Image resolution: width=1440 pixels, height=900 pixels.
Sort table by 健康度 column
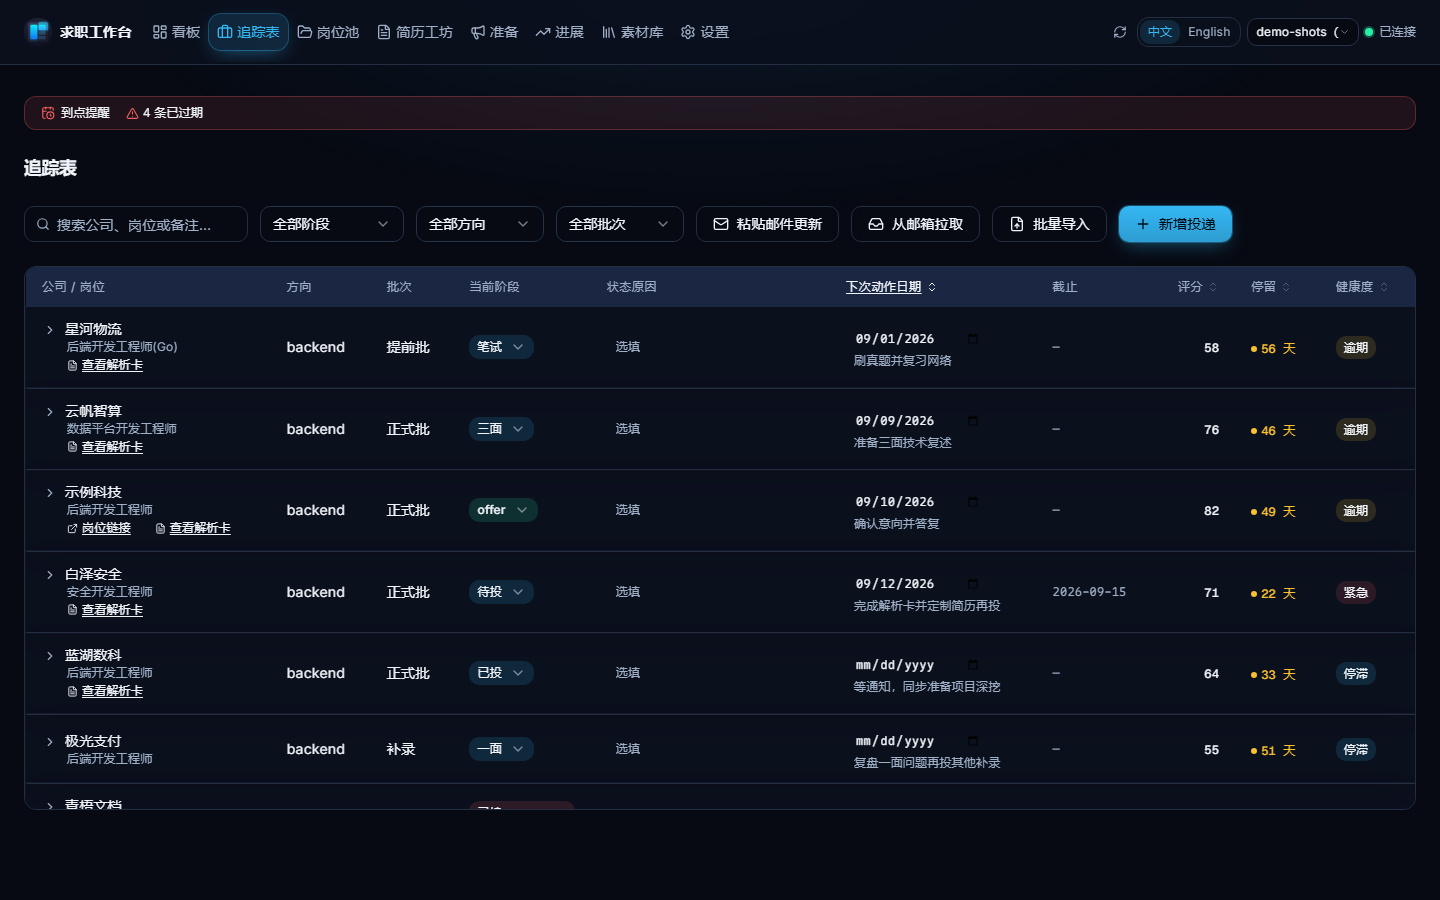[x=1361, y=287]
